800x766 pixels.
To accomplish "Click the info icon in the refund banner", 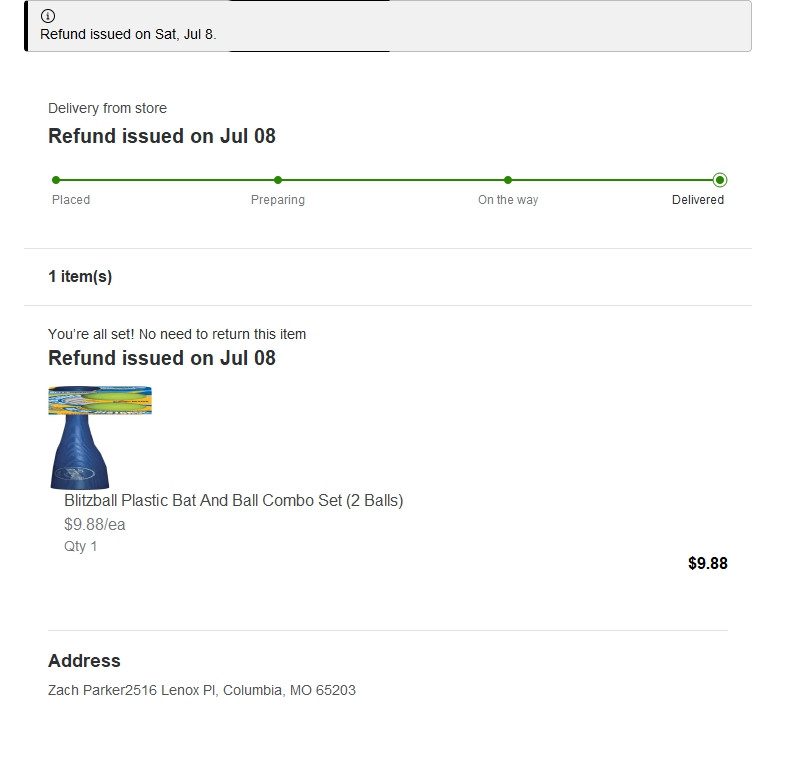I will pos(48,16).
